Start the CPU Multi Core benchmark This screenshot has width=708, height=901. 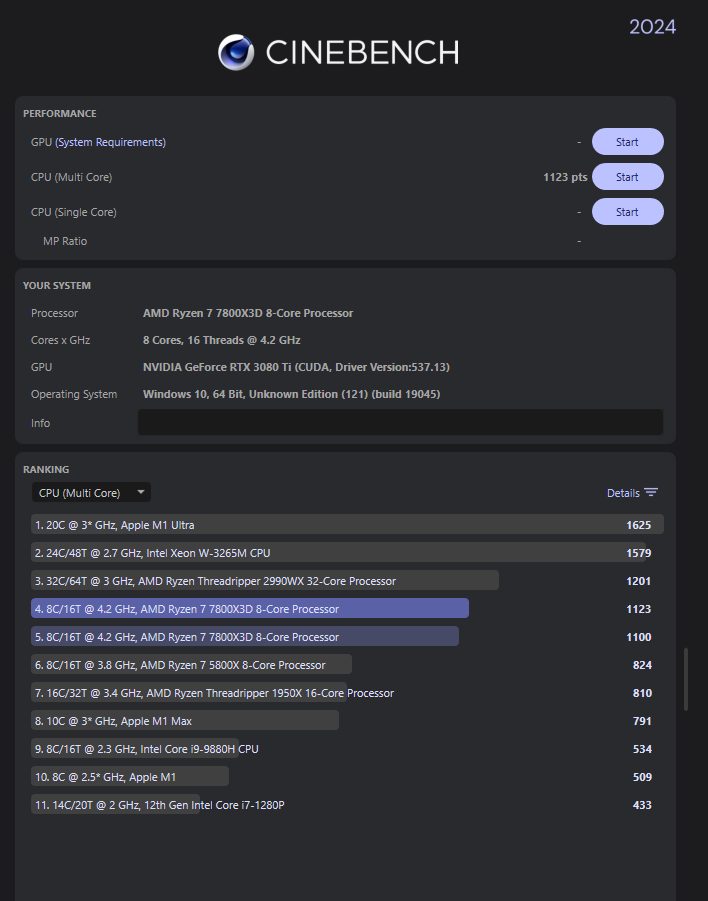[627, 177]
